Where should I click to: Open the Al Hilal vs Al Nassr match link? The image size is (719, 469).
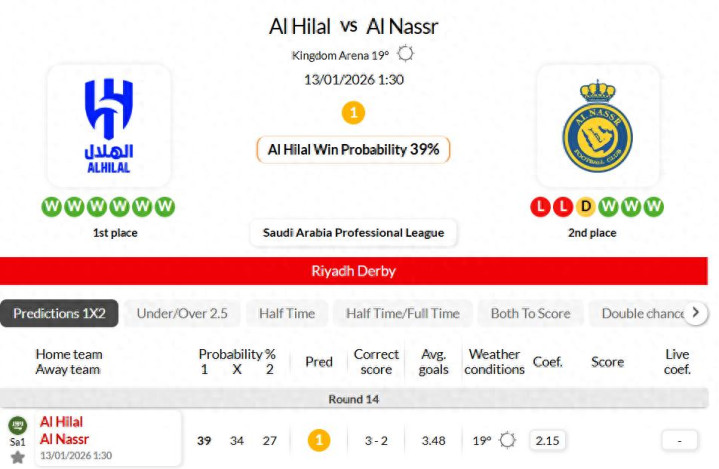(62, 430)
